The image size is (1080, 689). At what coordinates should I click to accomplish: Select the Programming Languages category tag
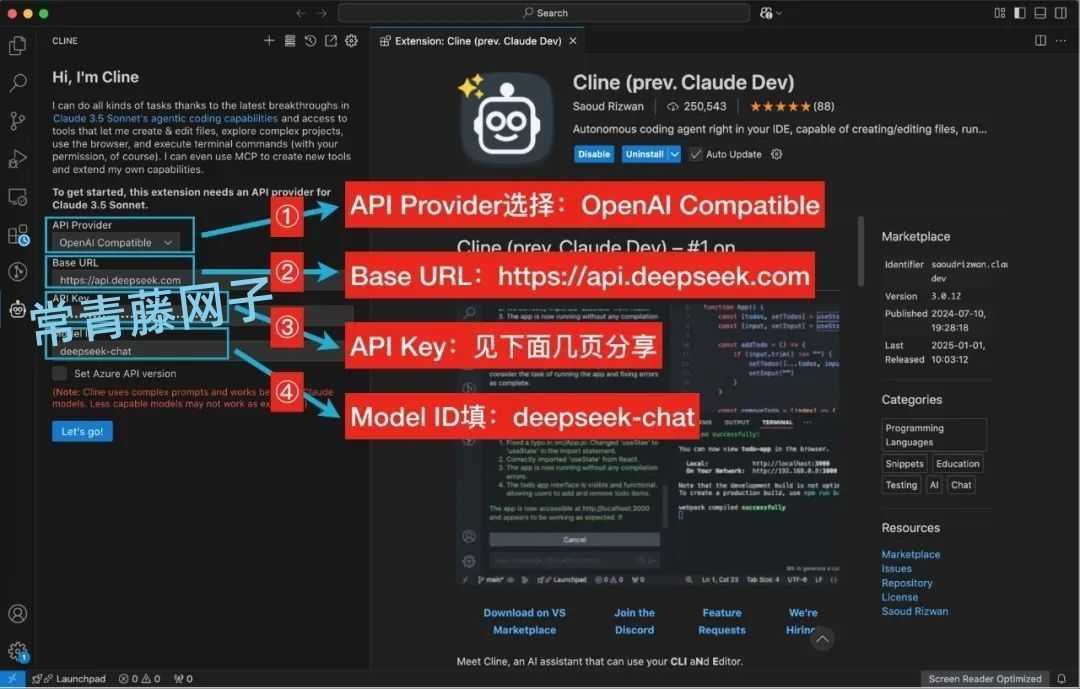tap(934, 435)
